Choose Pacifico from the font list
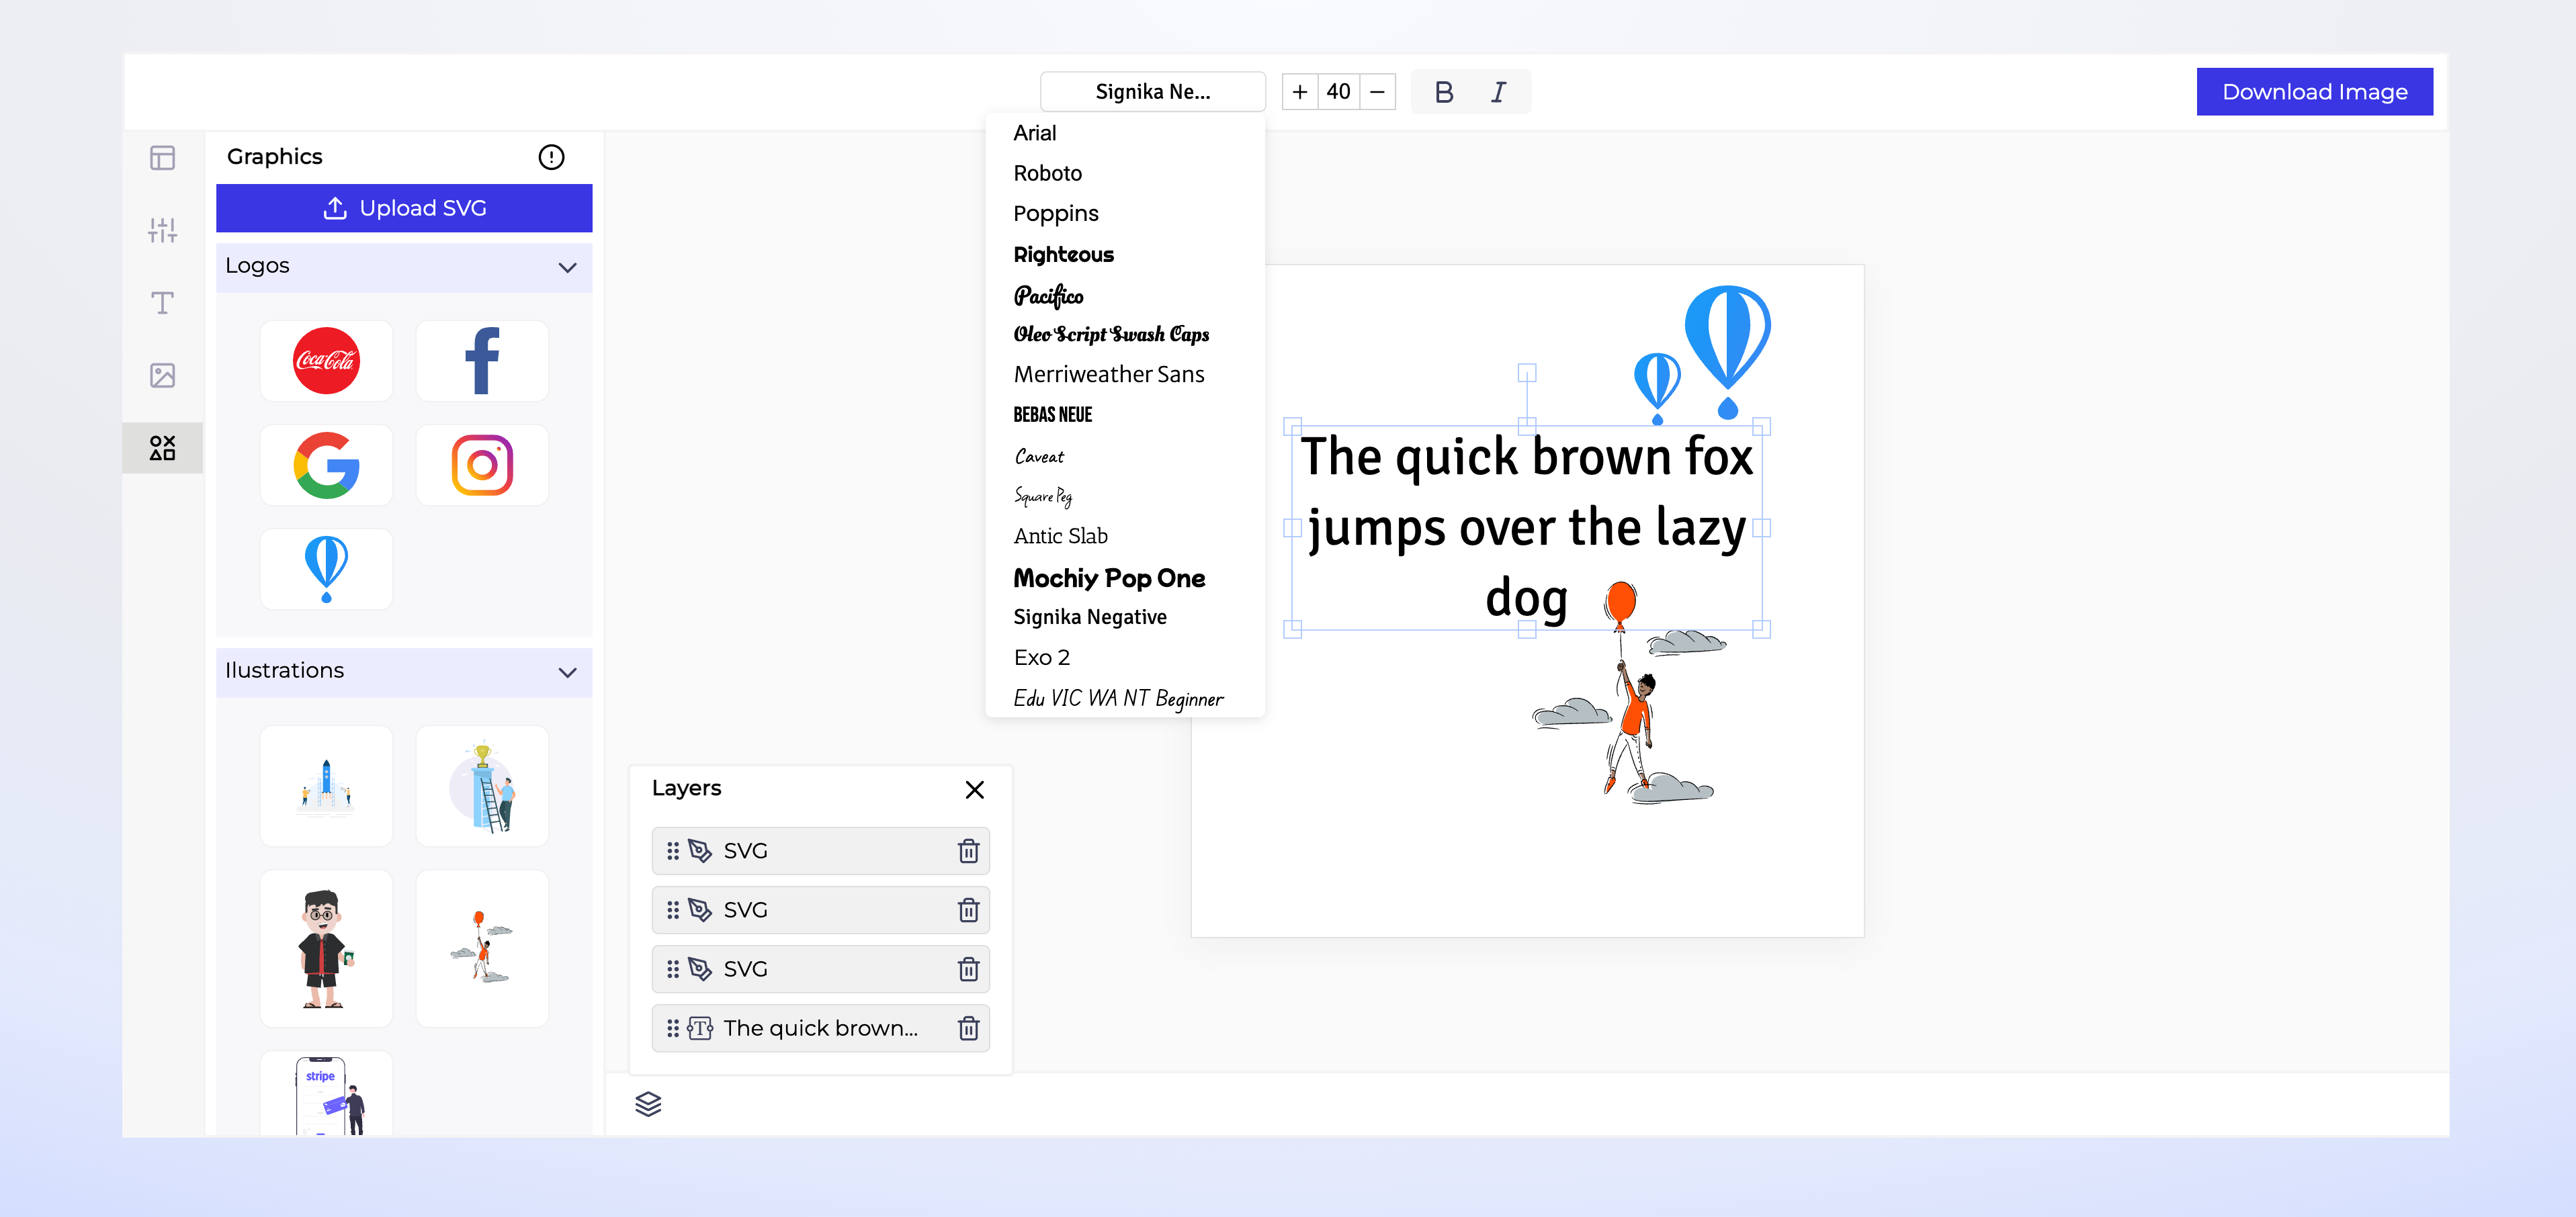The height and width of the screenshot is (1217, 2576). point(1047,295)
